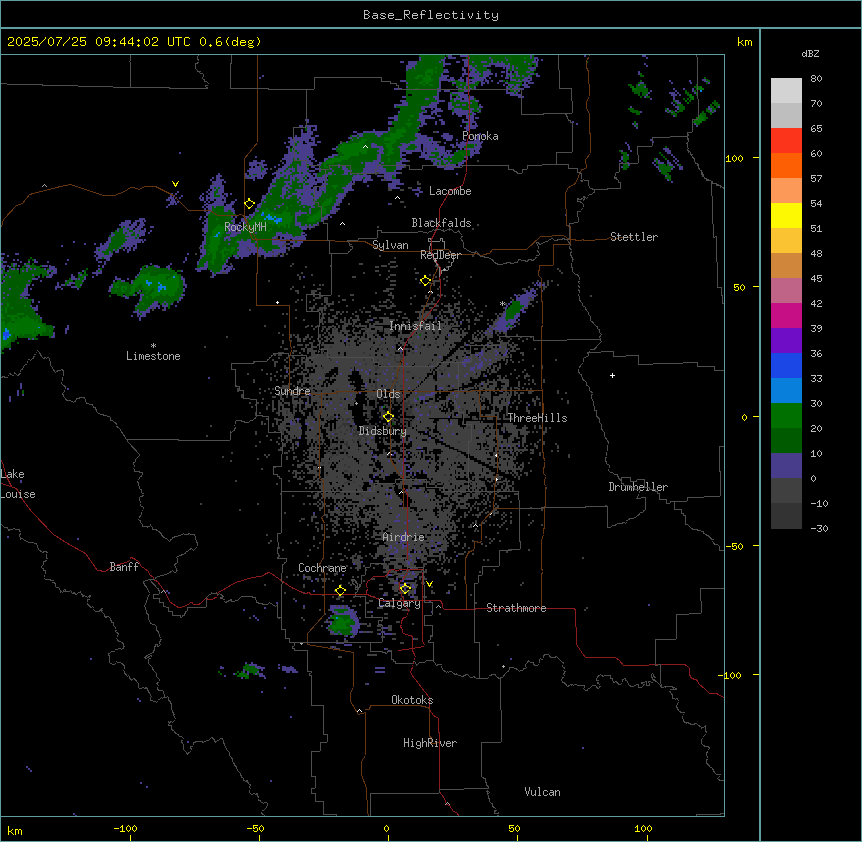Click the RockyMH label
862x842 pixels.
pyautogui.click(x=245, y=226)
